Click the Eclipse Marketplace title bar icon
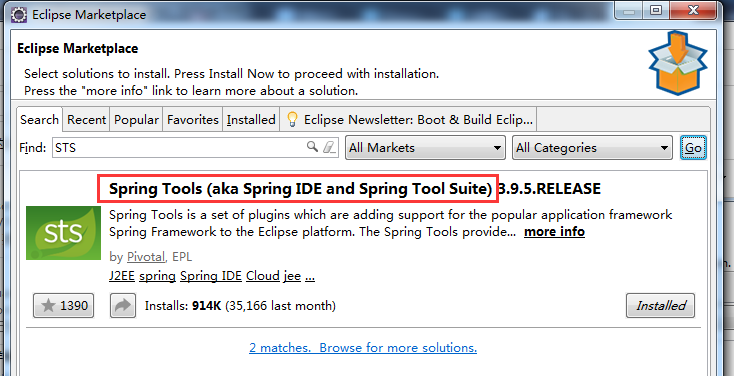734x376 pixels. (19, 15)
